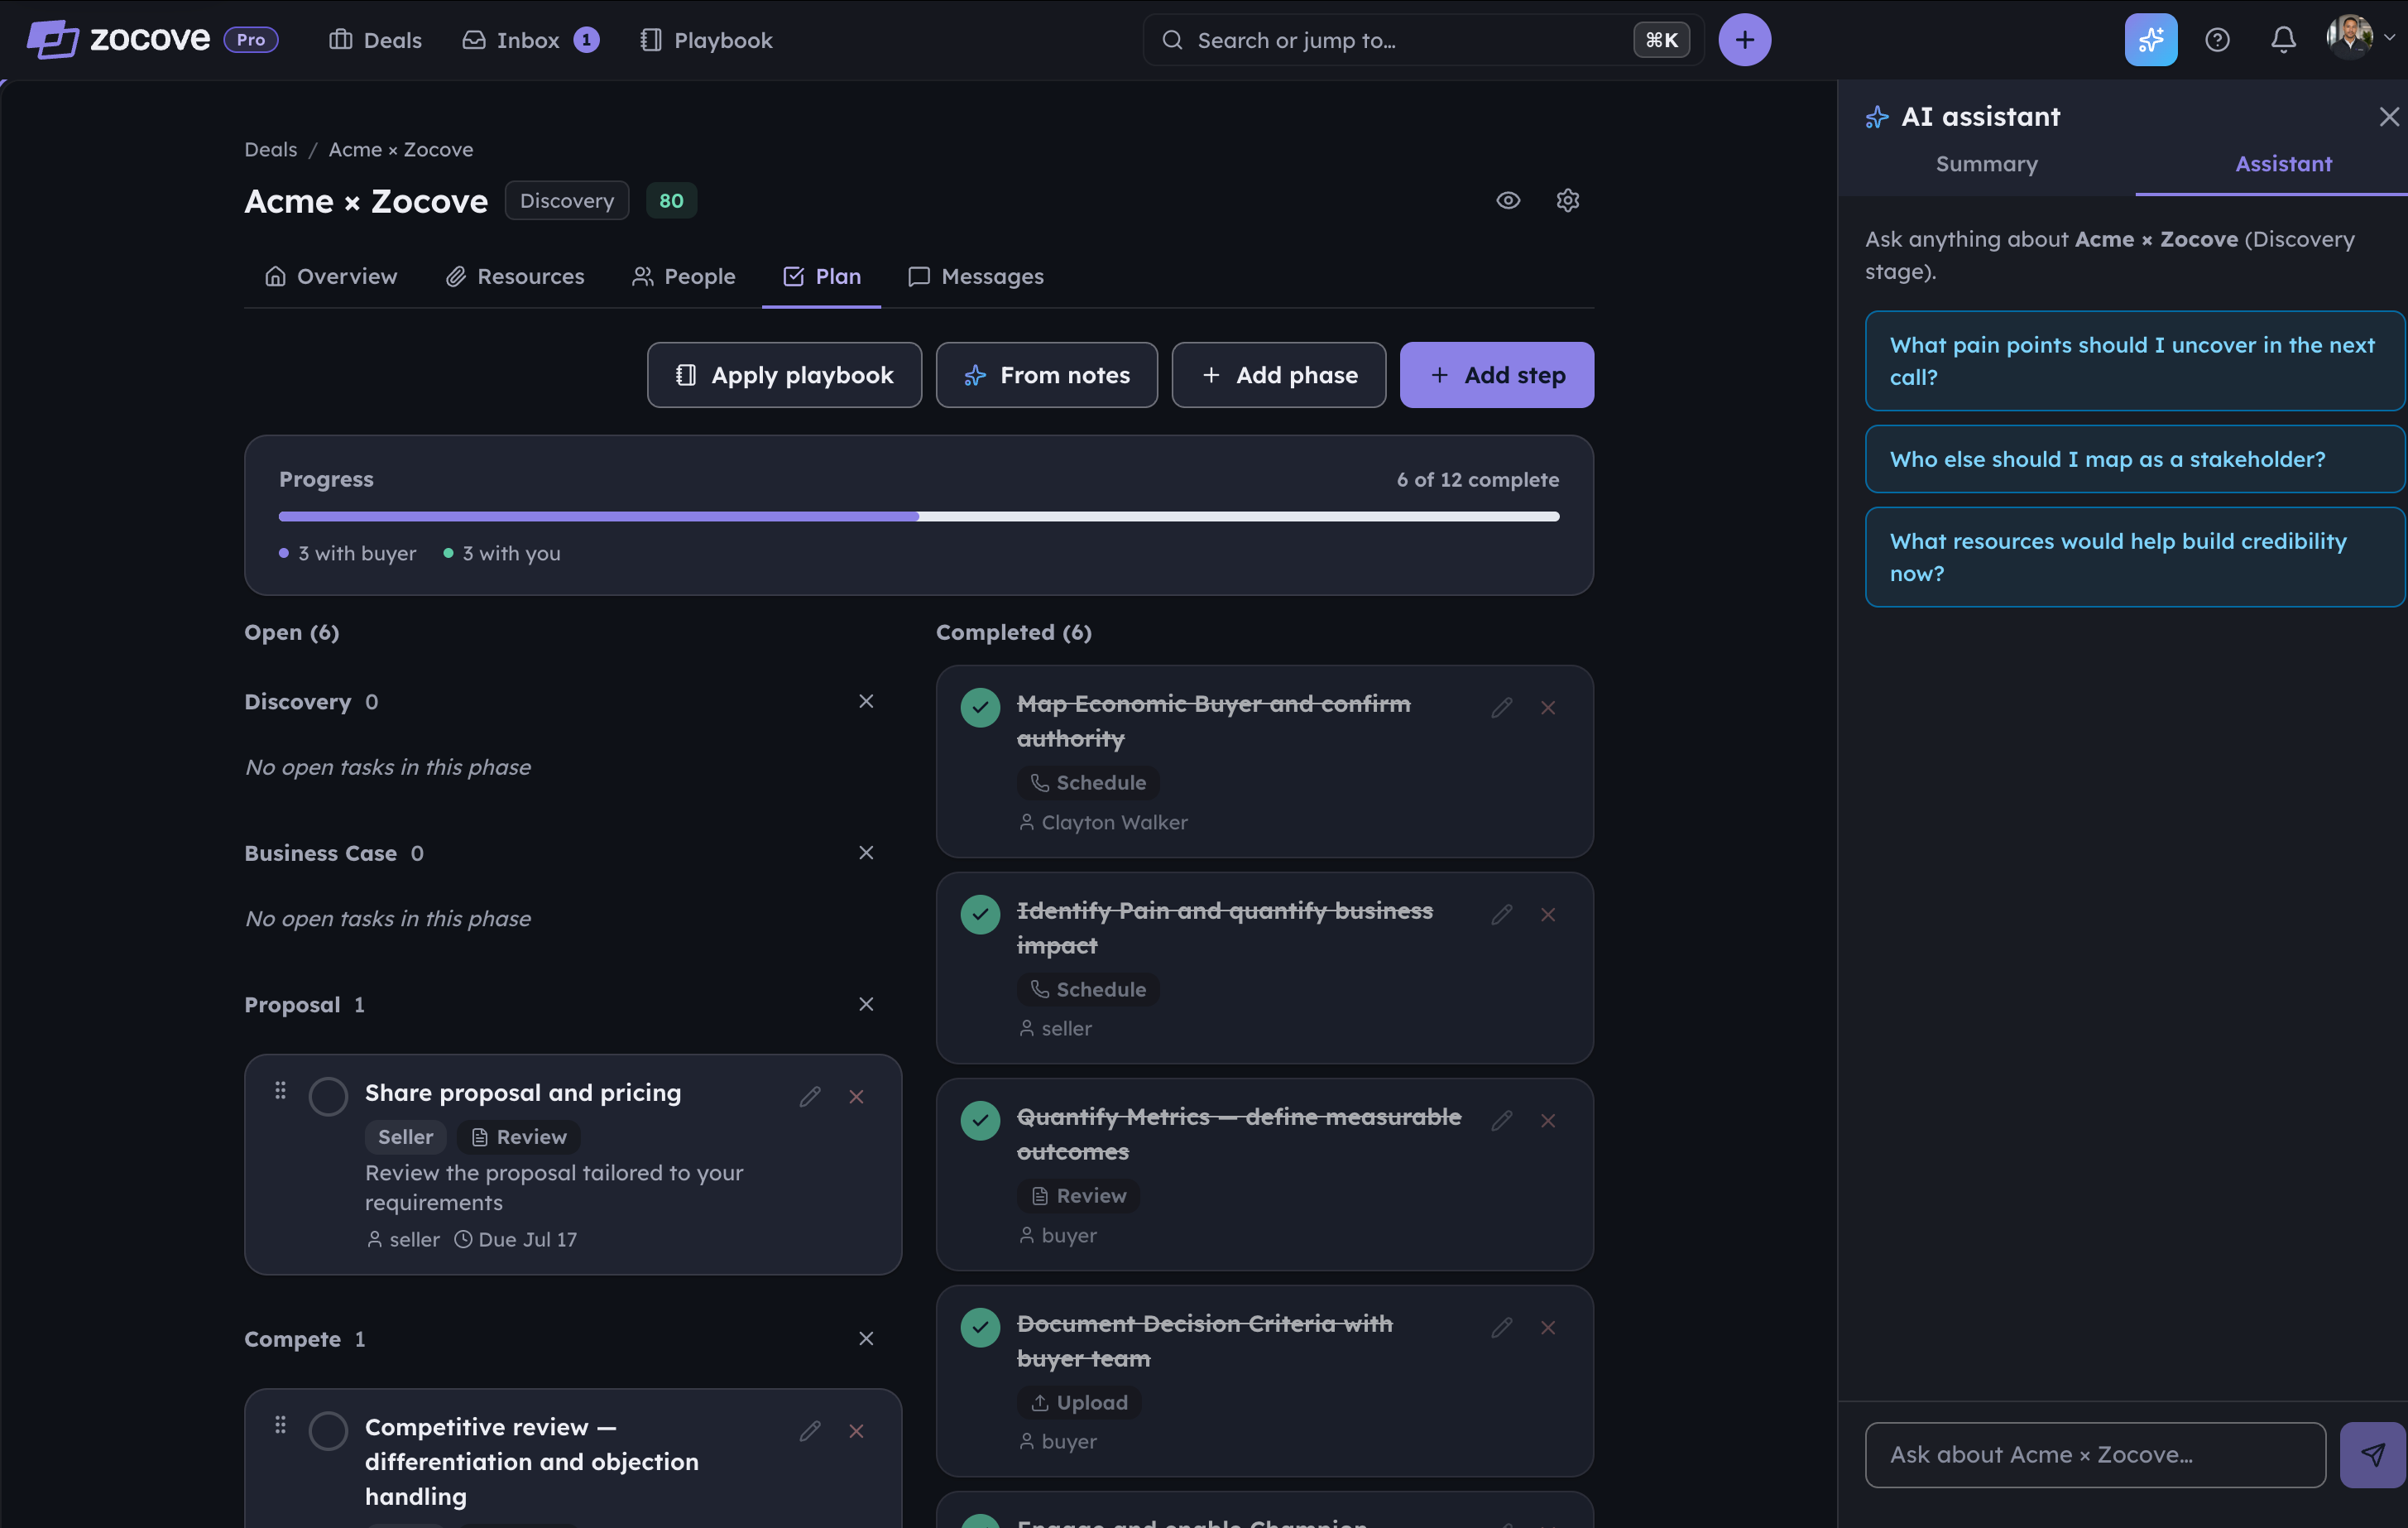Switch to Resources tab
Viewport: 2408px width, 1528px height.
click(515, 277)
